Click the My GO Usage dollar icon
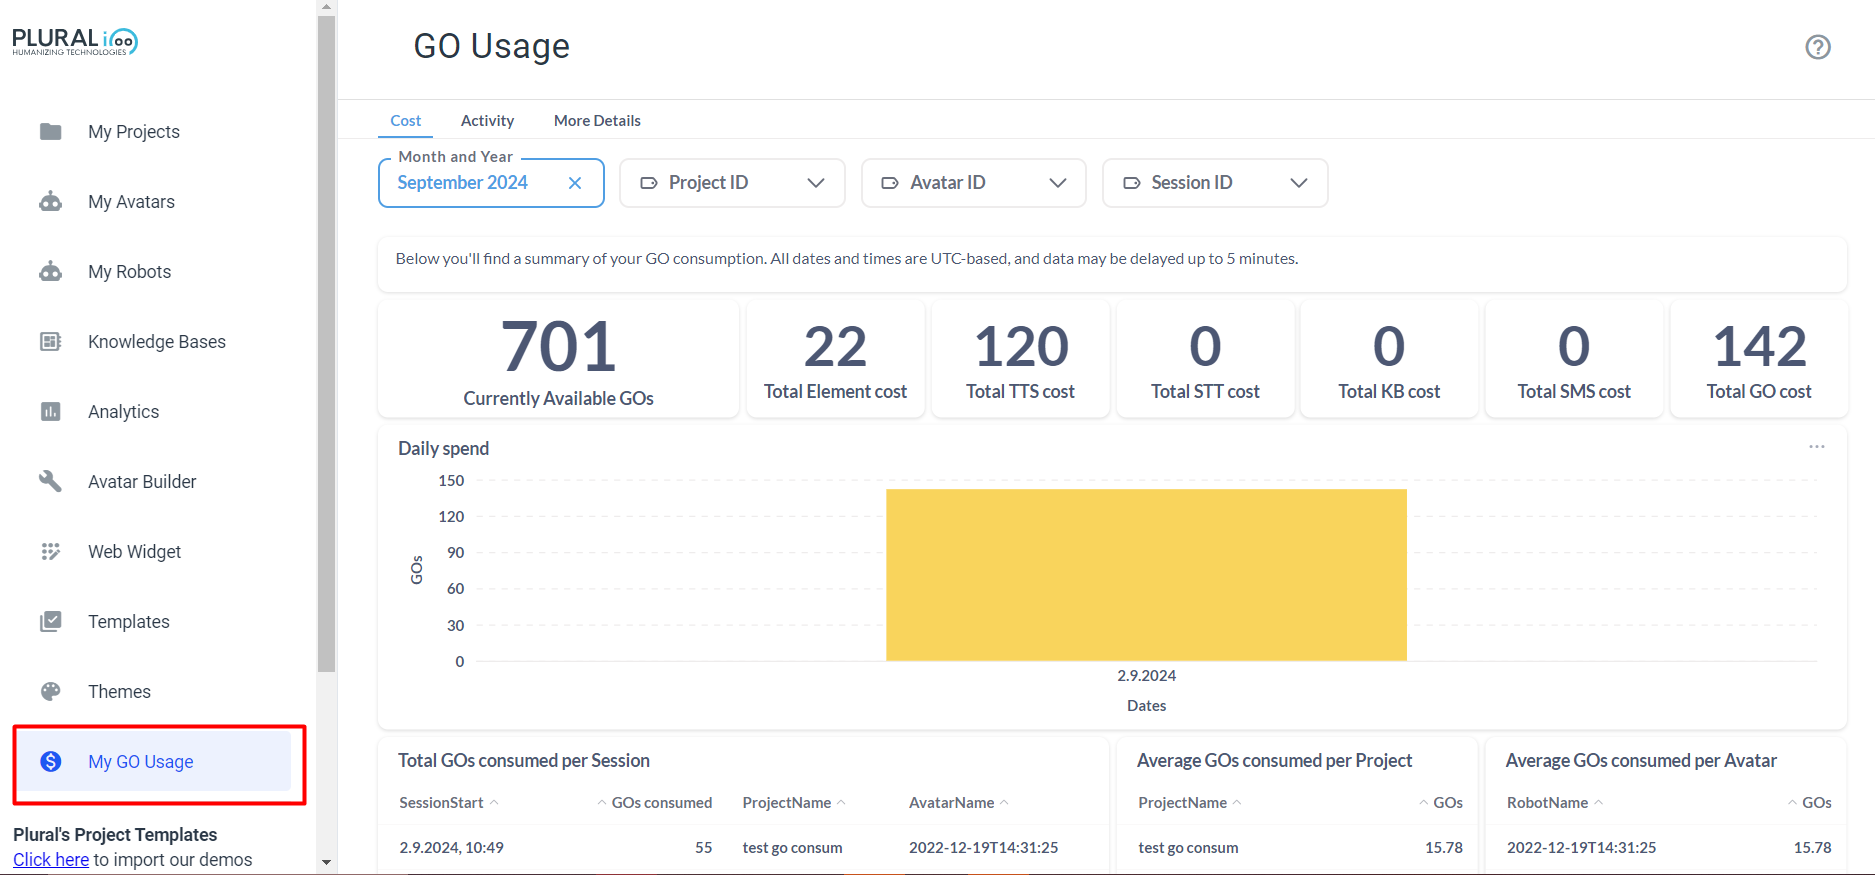The height and width of the screenshot is (875, 1875). [51, 761]
